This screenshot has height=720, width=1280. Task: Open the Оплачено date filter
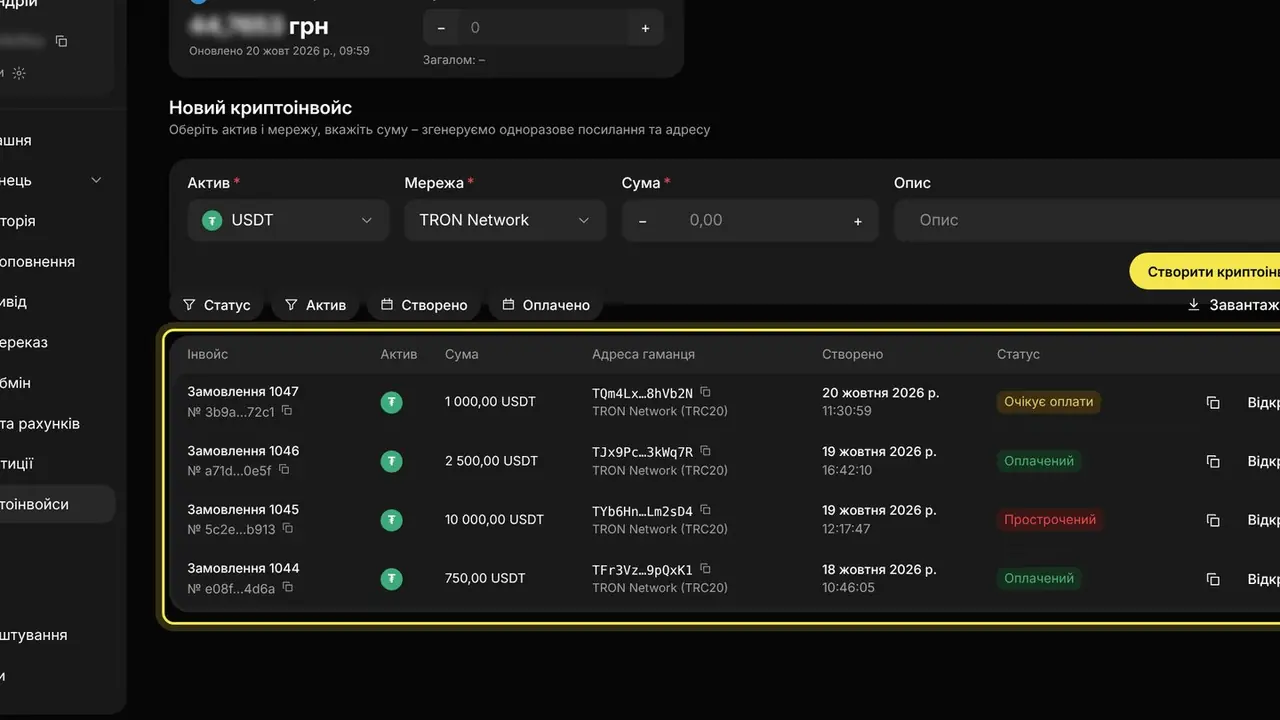[x=546, y=305]
